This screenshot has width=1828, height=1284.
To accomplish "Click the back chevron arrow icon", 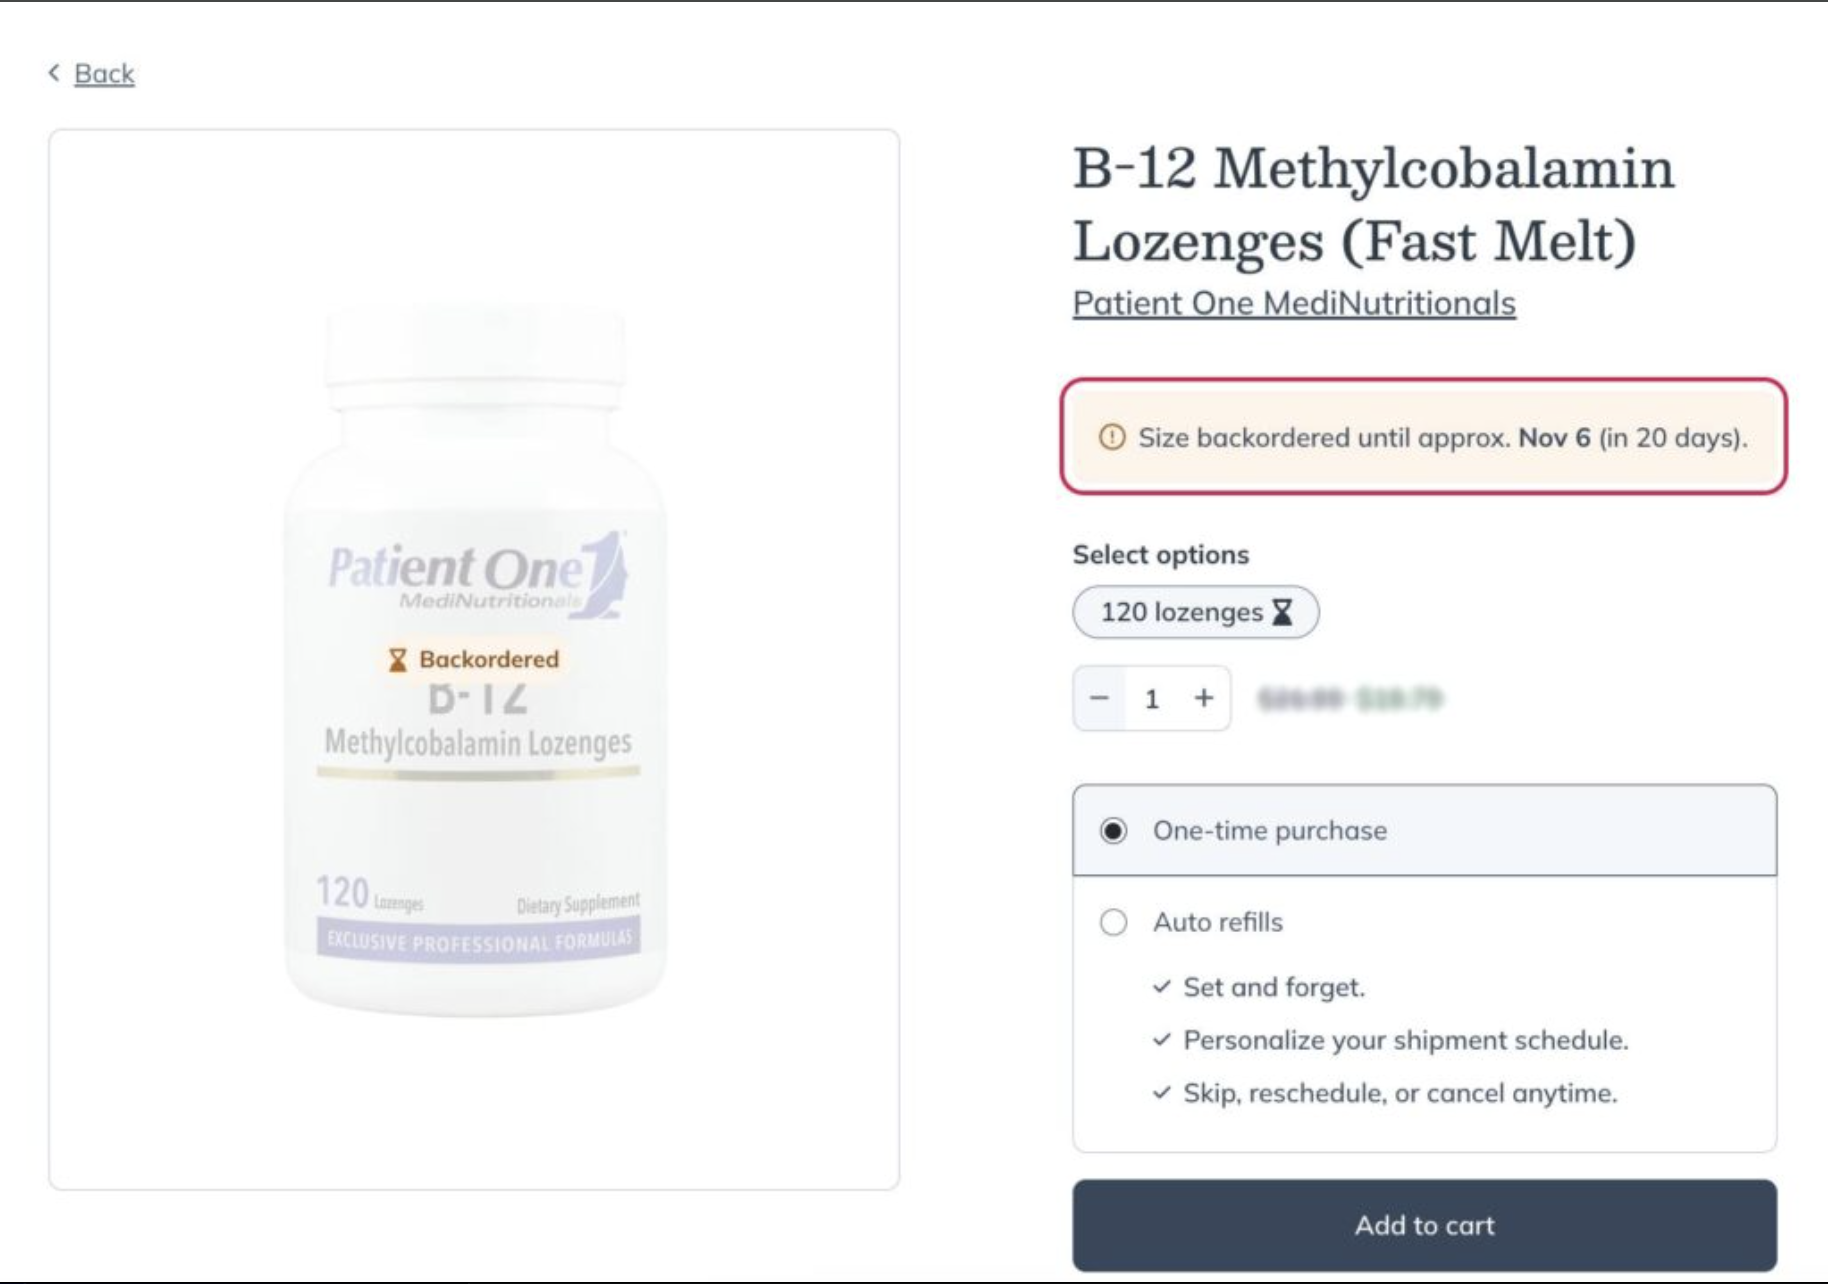I will pos(52,72).
